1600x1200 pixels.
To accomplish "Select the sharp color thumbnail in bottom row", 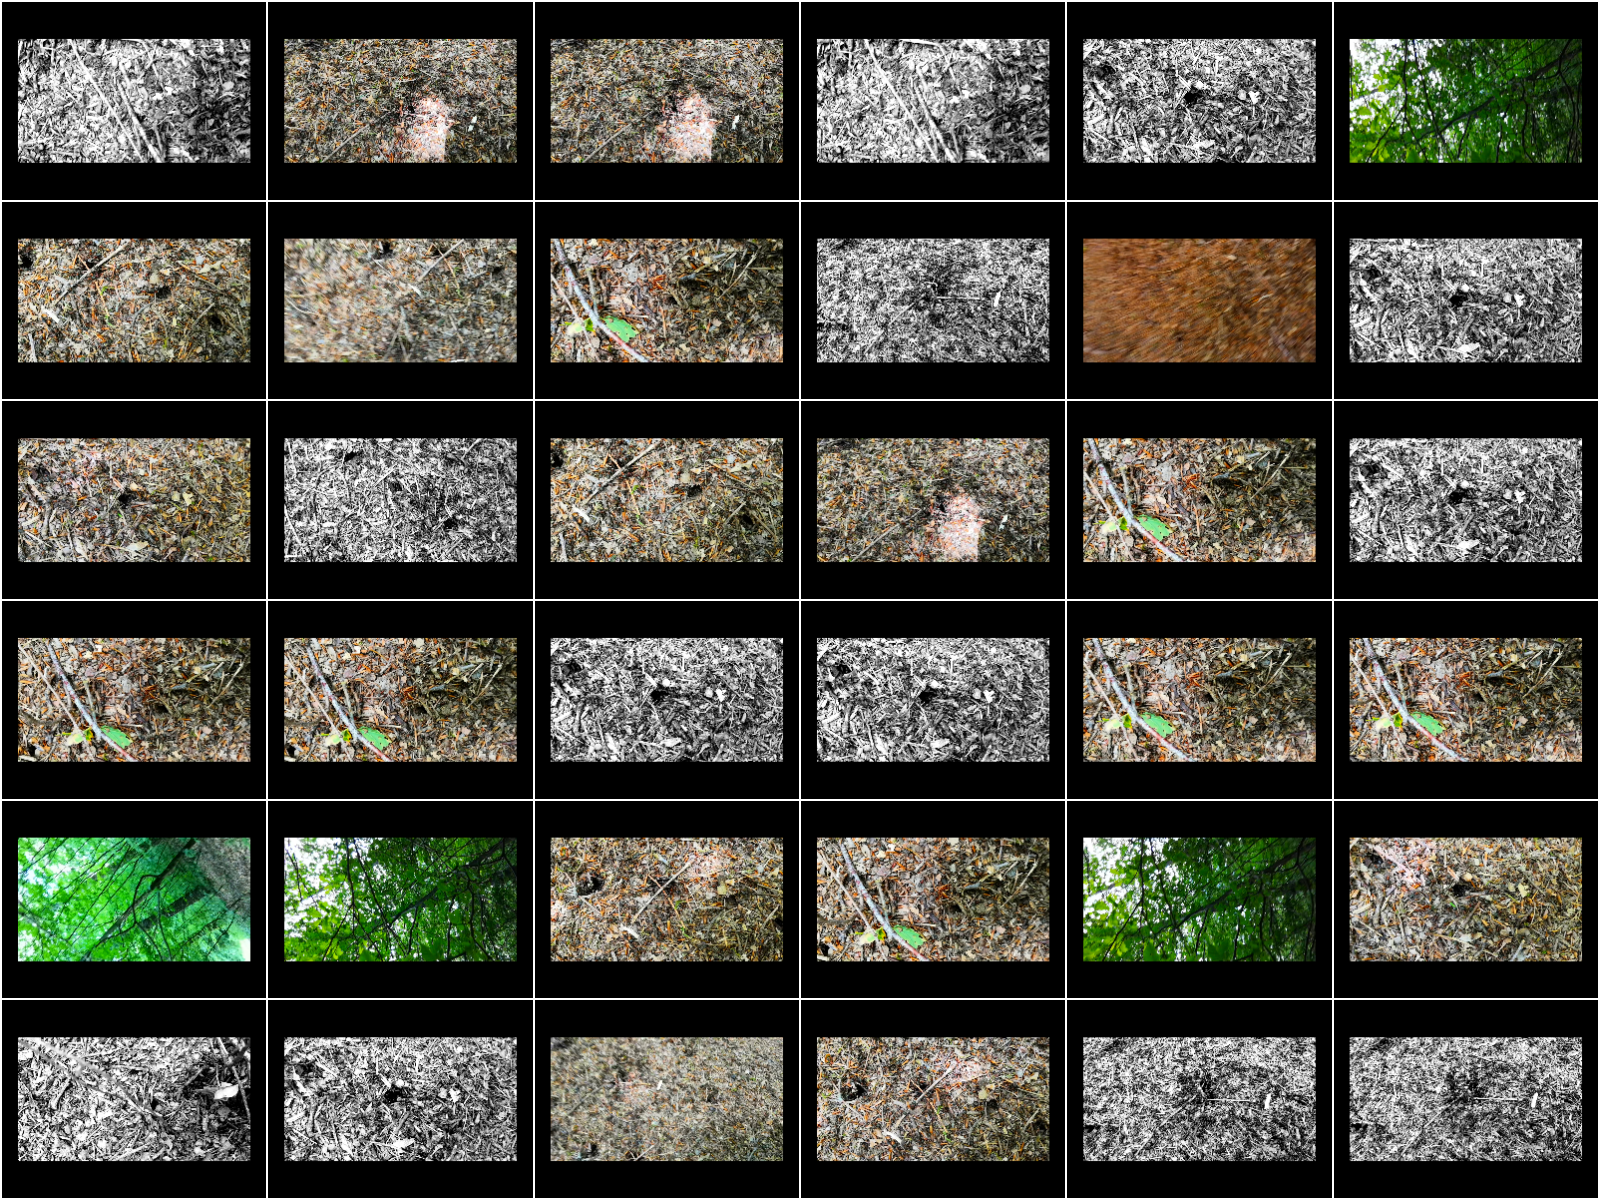I will point(933,1099).
